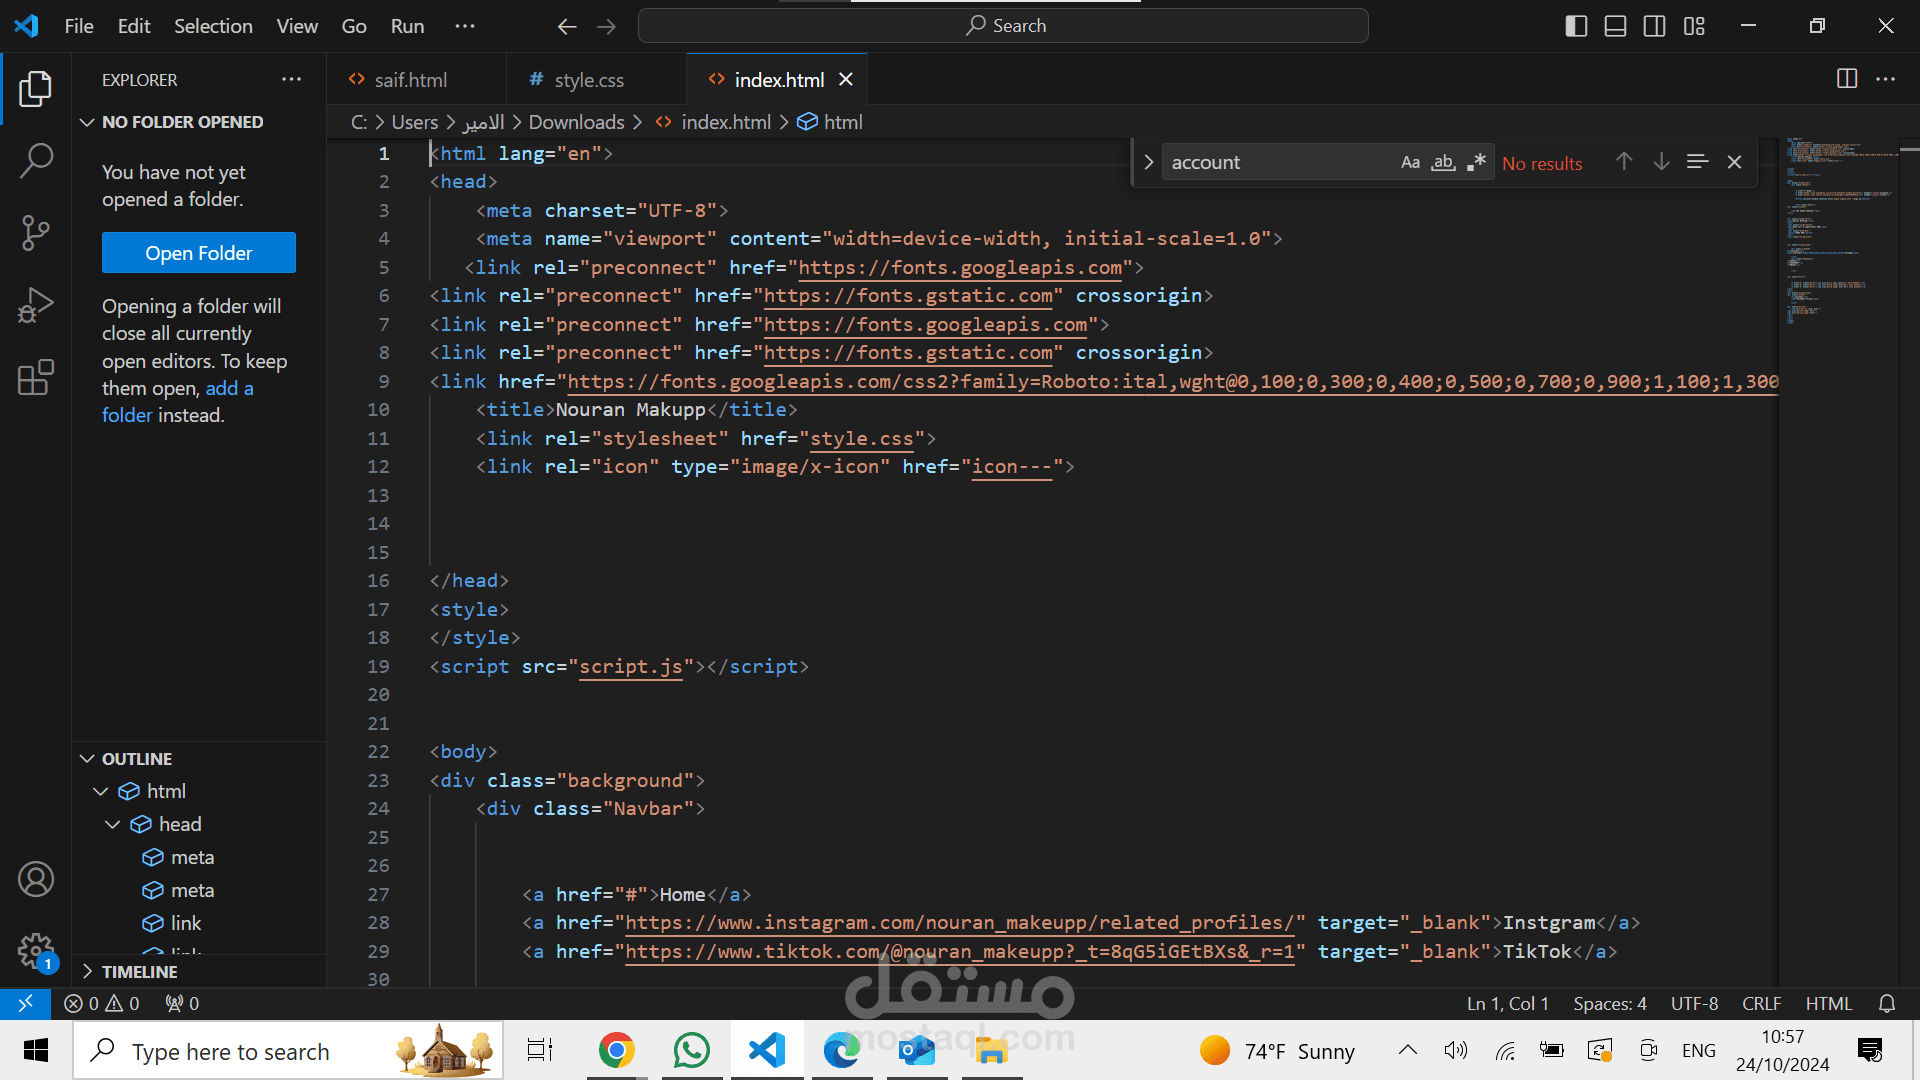Open the Accounts menu icon
The height and width of the screenshot is (1080, 1920).
coord(36,879)
